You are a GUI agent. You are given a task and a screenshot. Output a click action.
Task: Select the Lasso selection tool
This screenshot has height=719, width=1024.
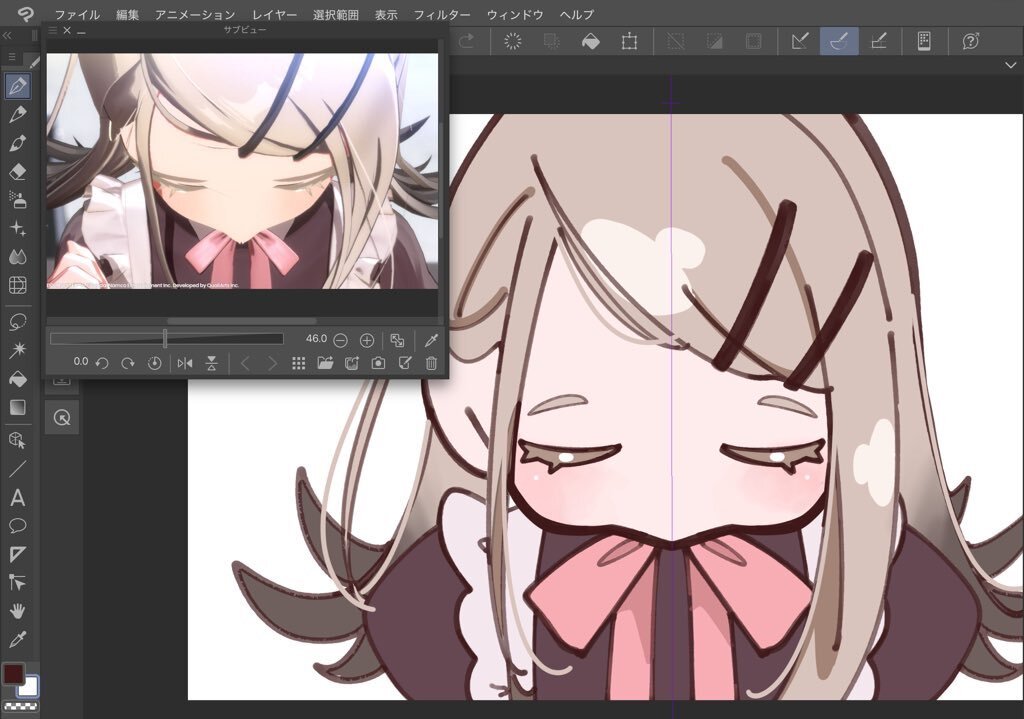click(x=17, y=321)
